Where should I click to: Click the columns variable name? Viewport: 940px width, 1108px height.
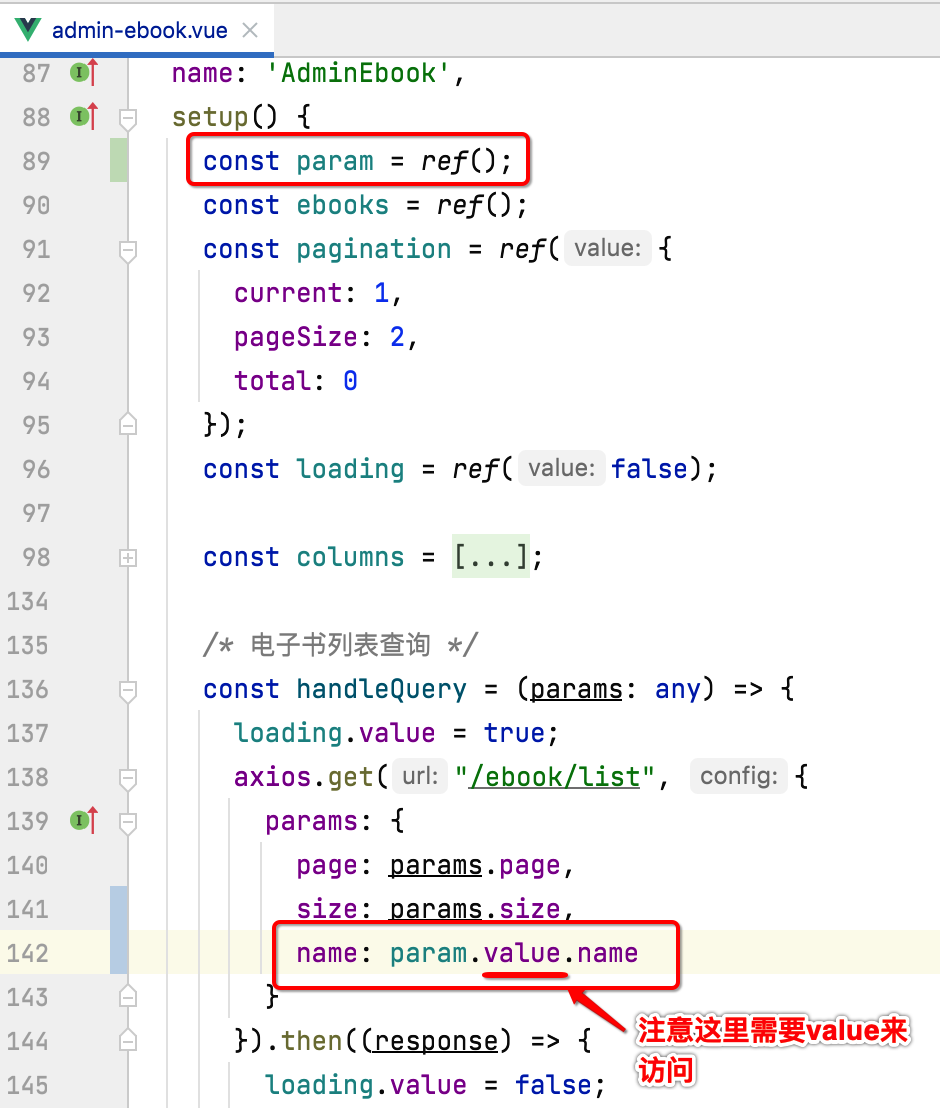click(x=350, y=557)
